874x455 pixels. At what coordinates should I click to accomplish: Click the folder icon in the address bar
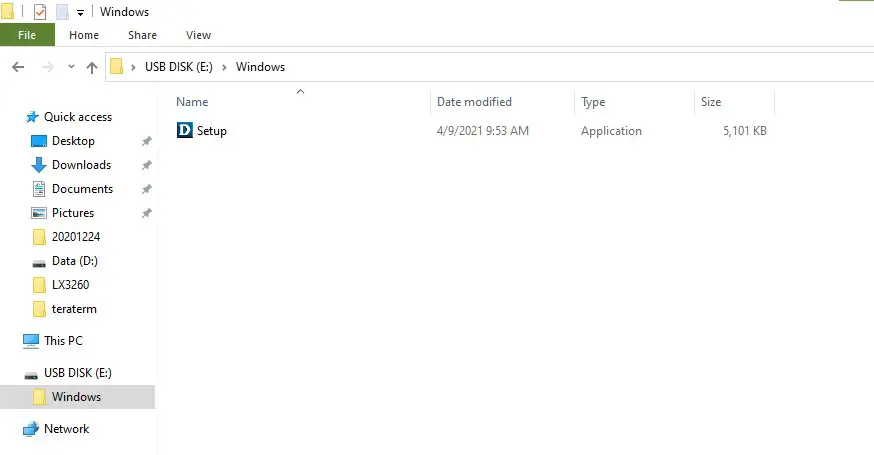pyautogui.click(x=116, y=67)
